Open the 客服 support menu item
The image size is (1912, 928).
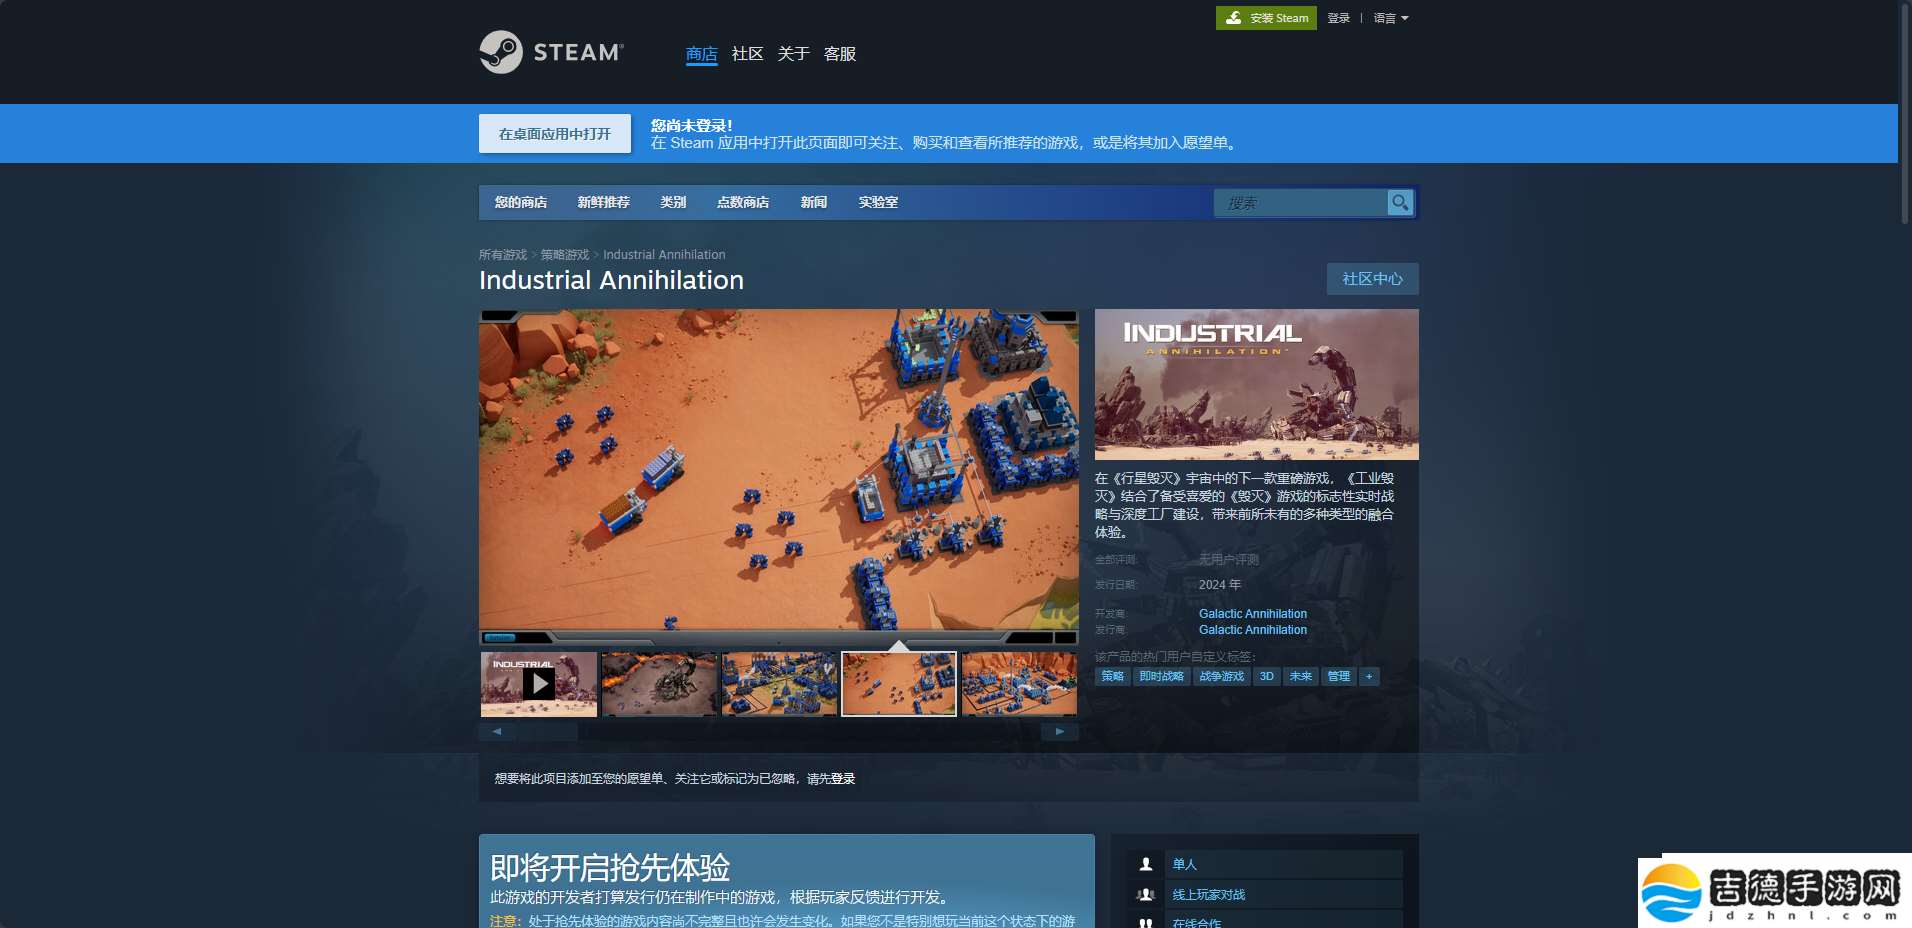coord(839,54)
